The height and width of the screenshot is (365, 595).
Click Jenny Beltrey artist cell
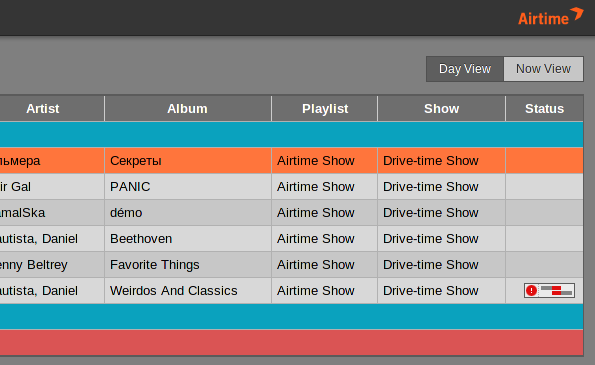tap(52, 265)
